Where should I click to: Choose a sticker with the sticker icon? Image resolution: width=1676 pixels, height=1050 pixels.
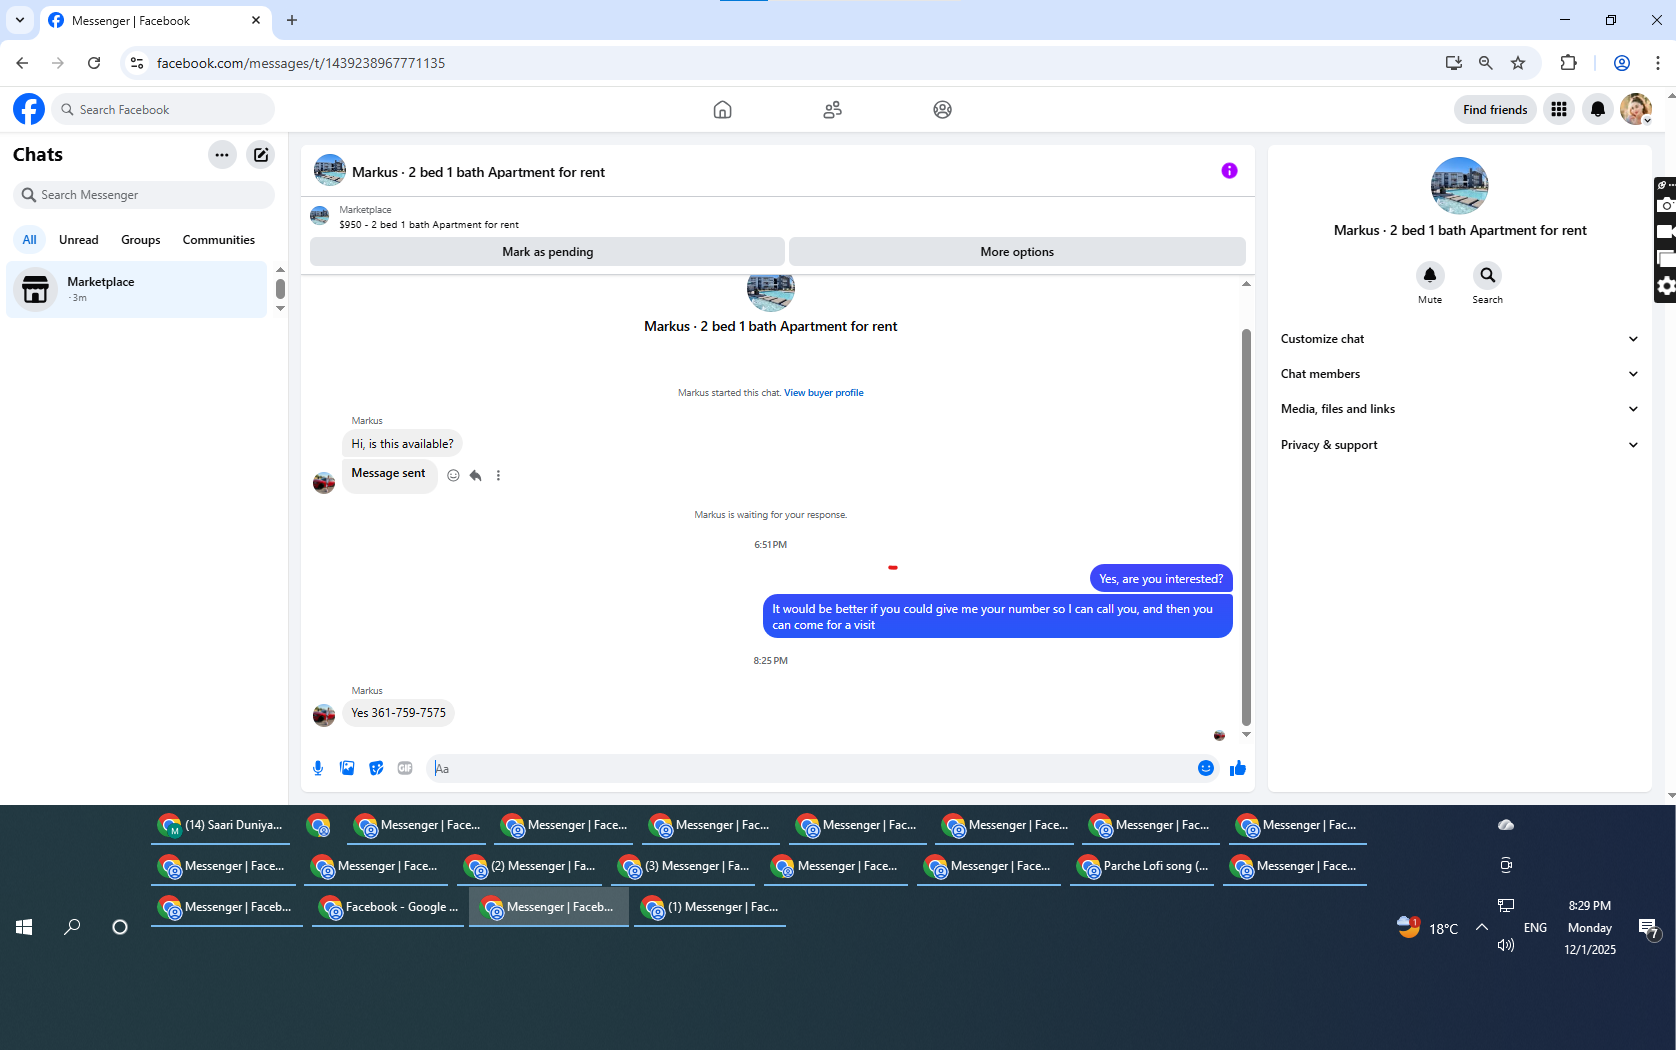click(376, 768)
